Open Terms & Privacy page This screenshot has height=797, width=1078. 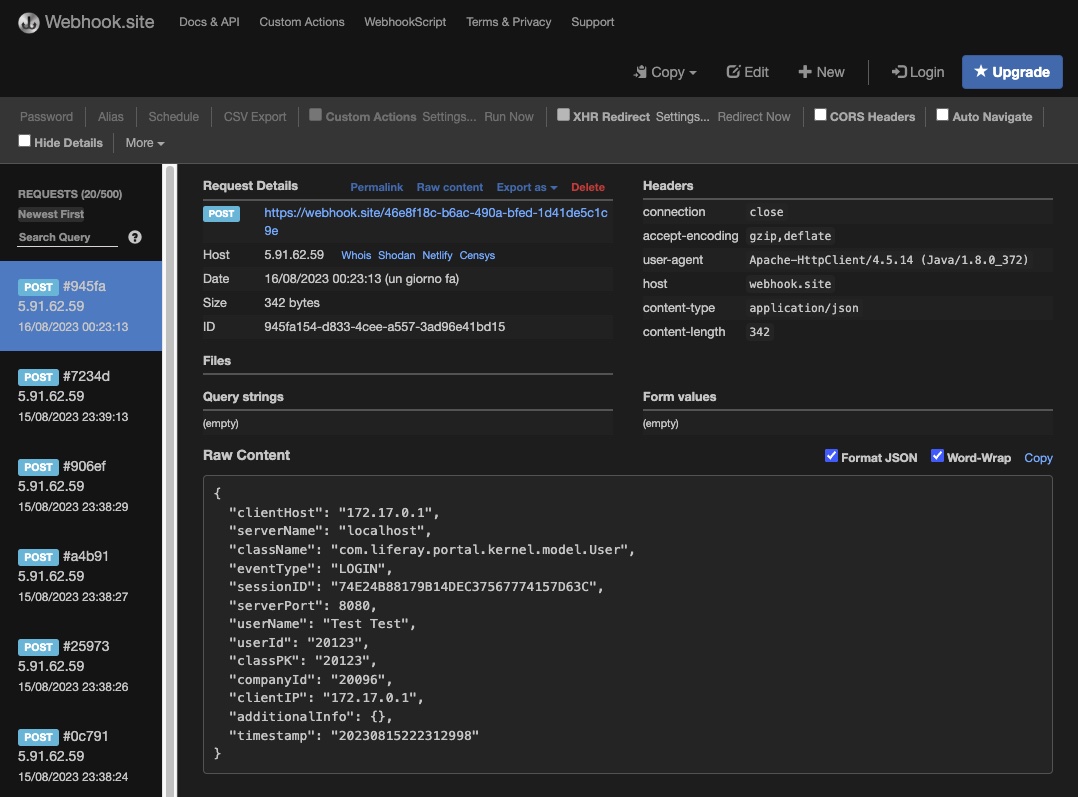(x=509, y=22)
